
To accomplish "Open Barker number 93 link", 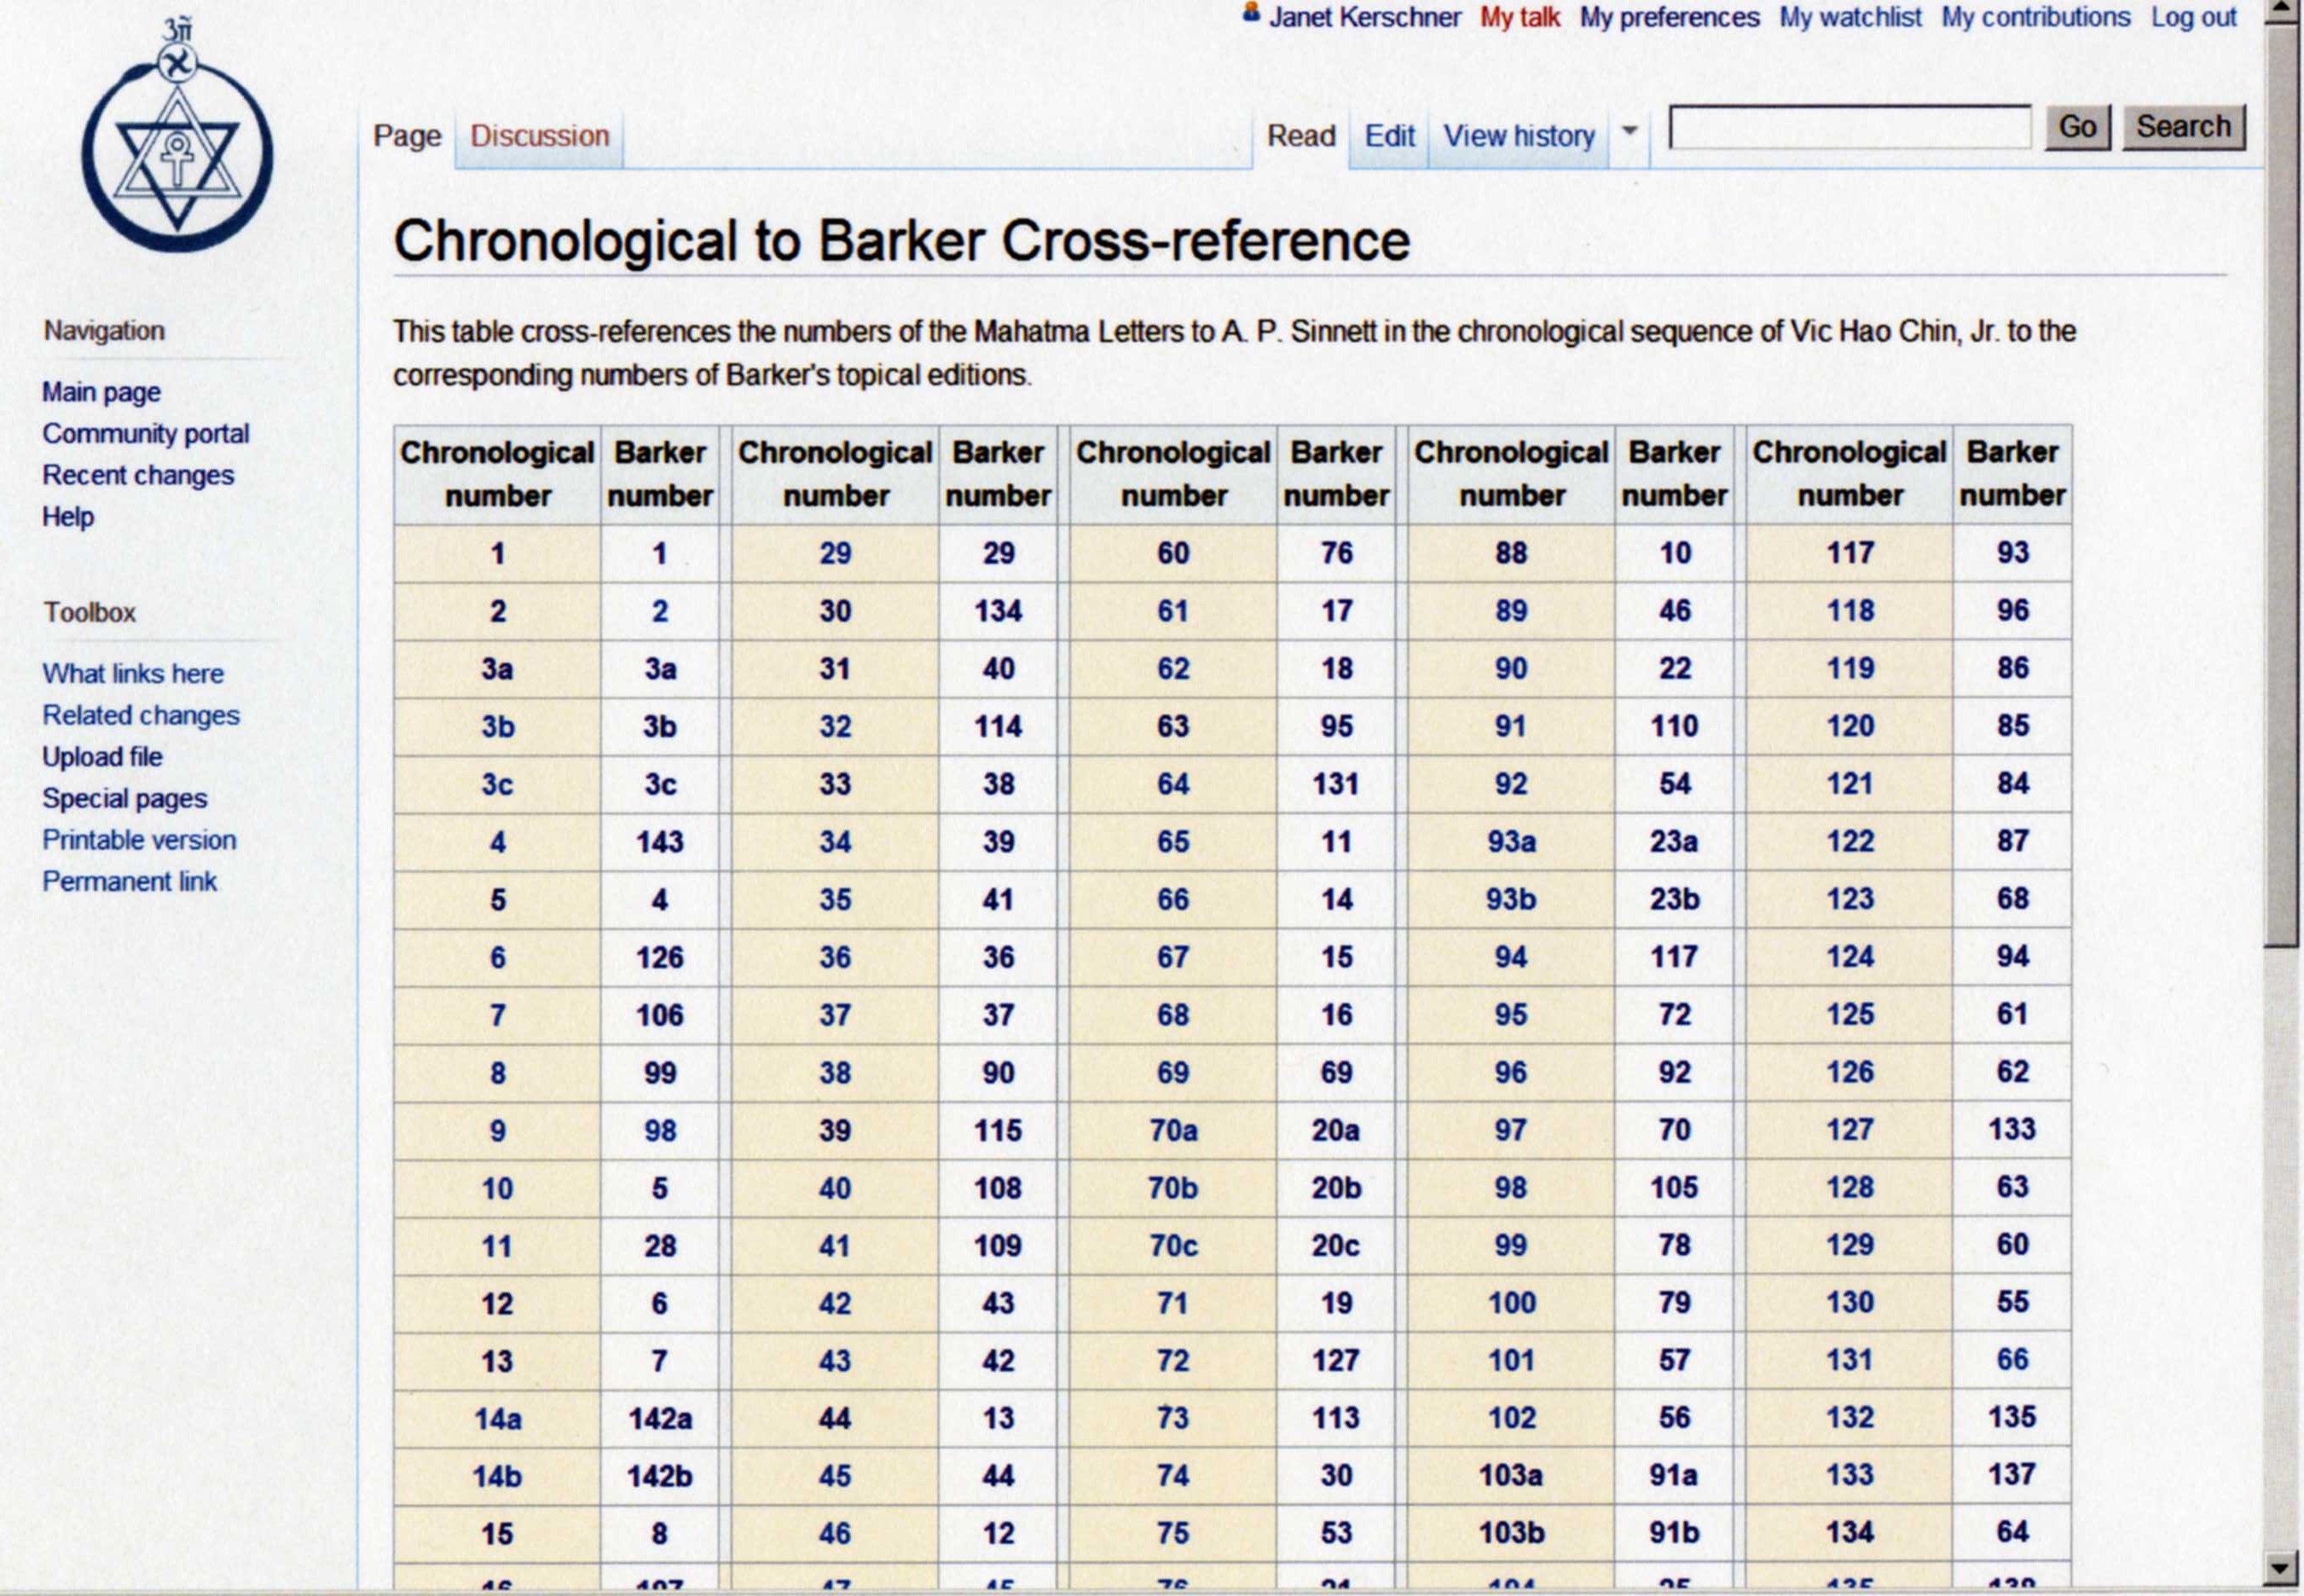I will 2013,553.
